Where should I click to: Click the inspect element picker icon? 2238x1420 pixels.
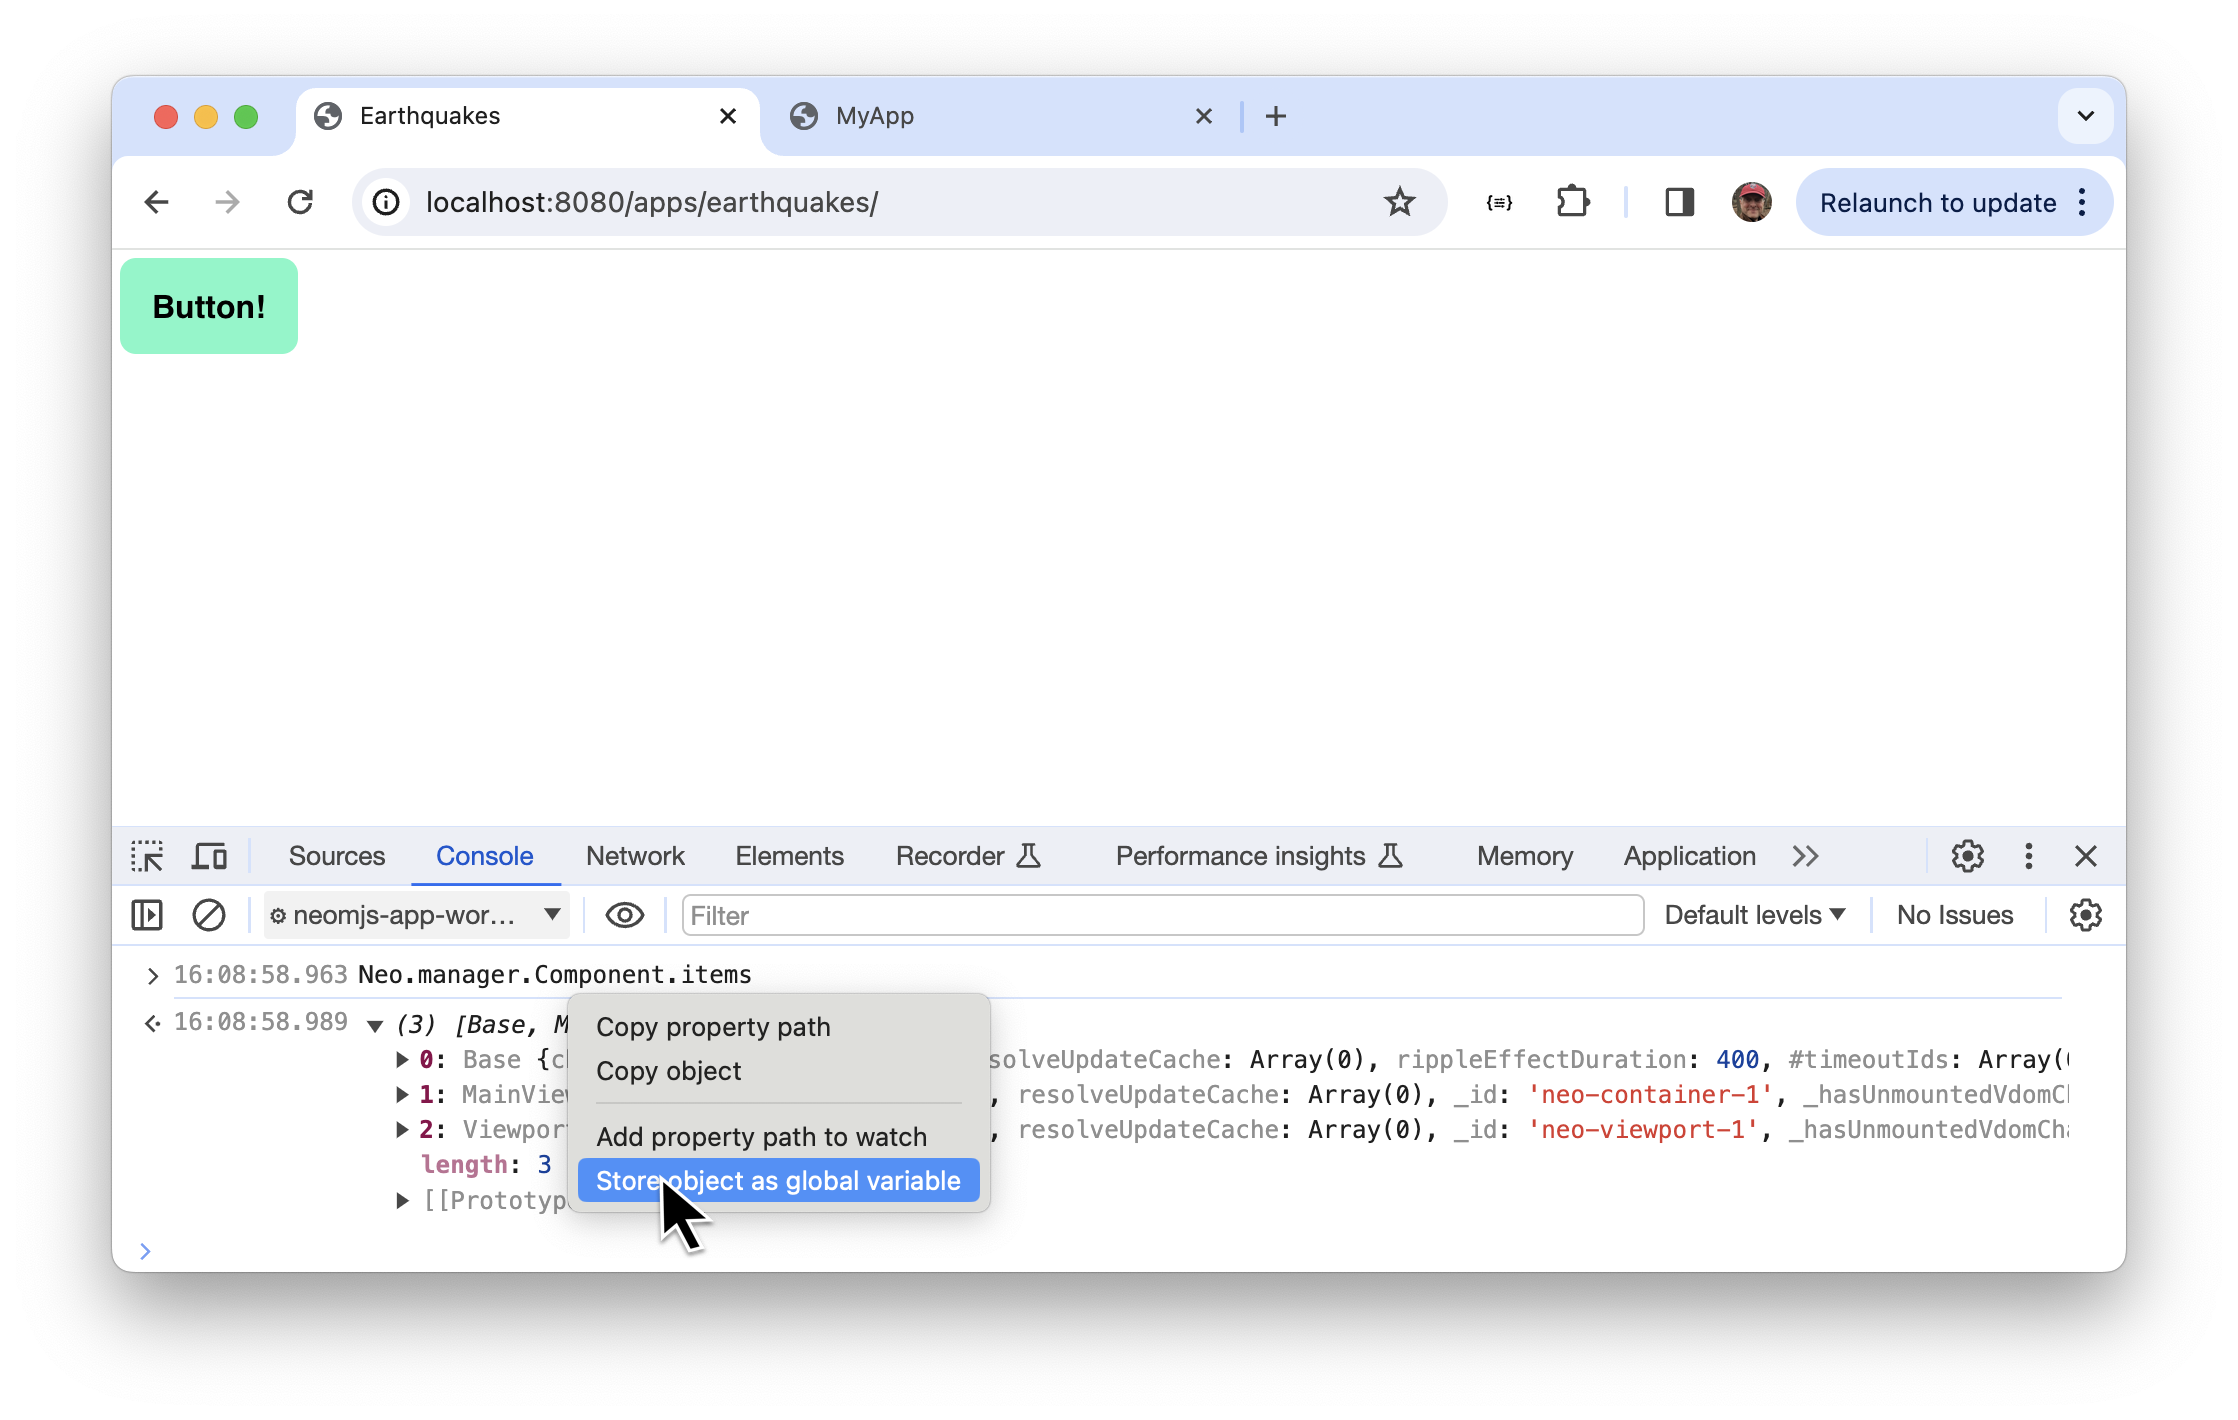147,856
